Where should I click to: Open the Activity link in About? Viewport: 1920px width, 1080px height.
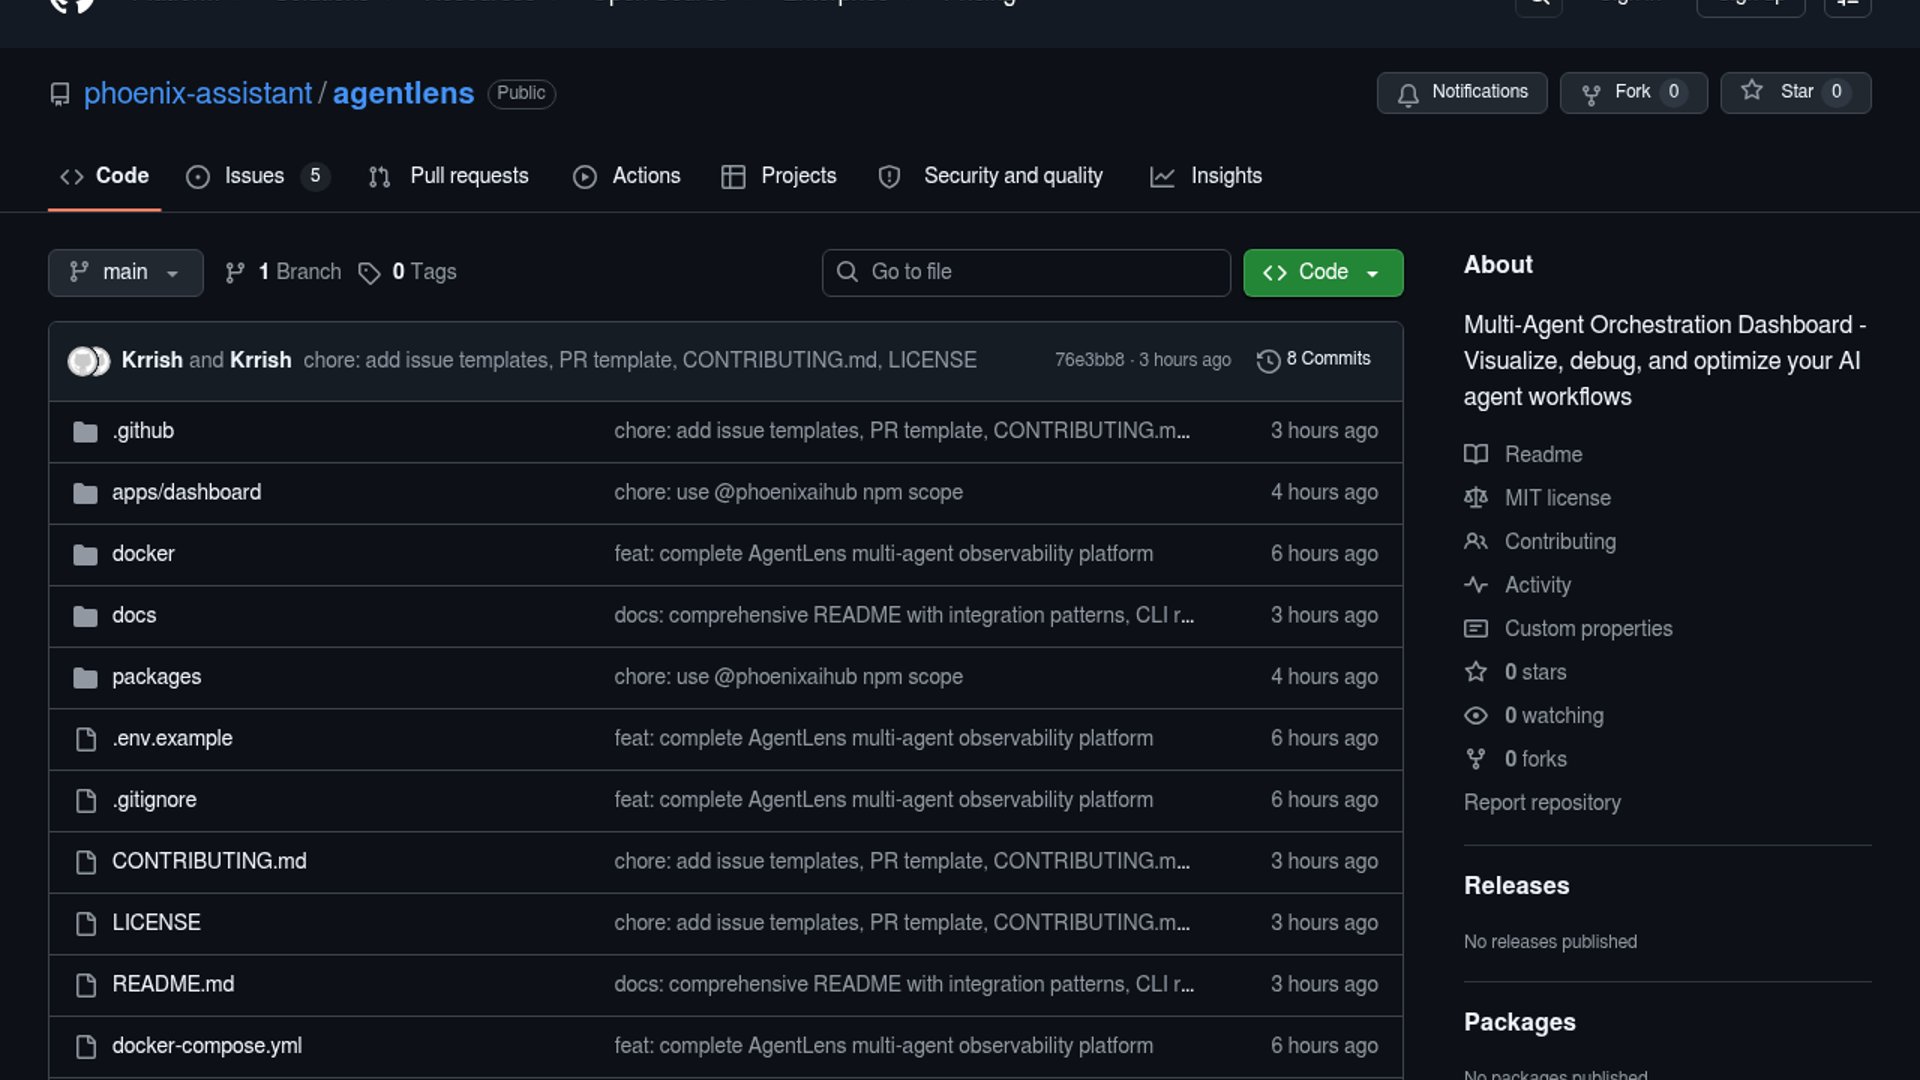(1537, 585)
